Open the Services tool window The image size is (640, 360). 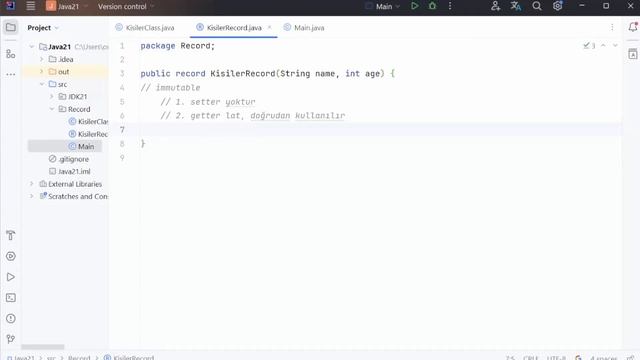11,256
